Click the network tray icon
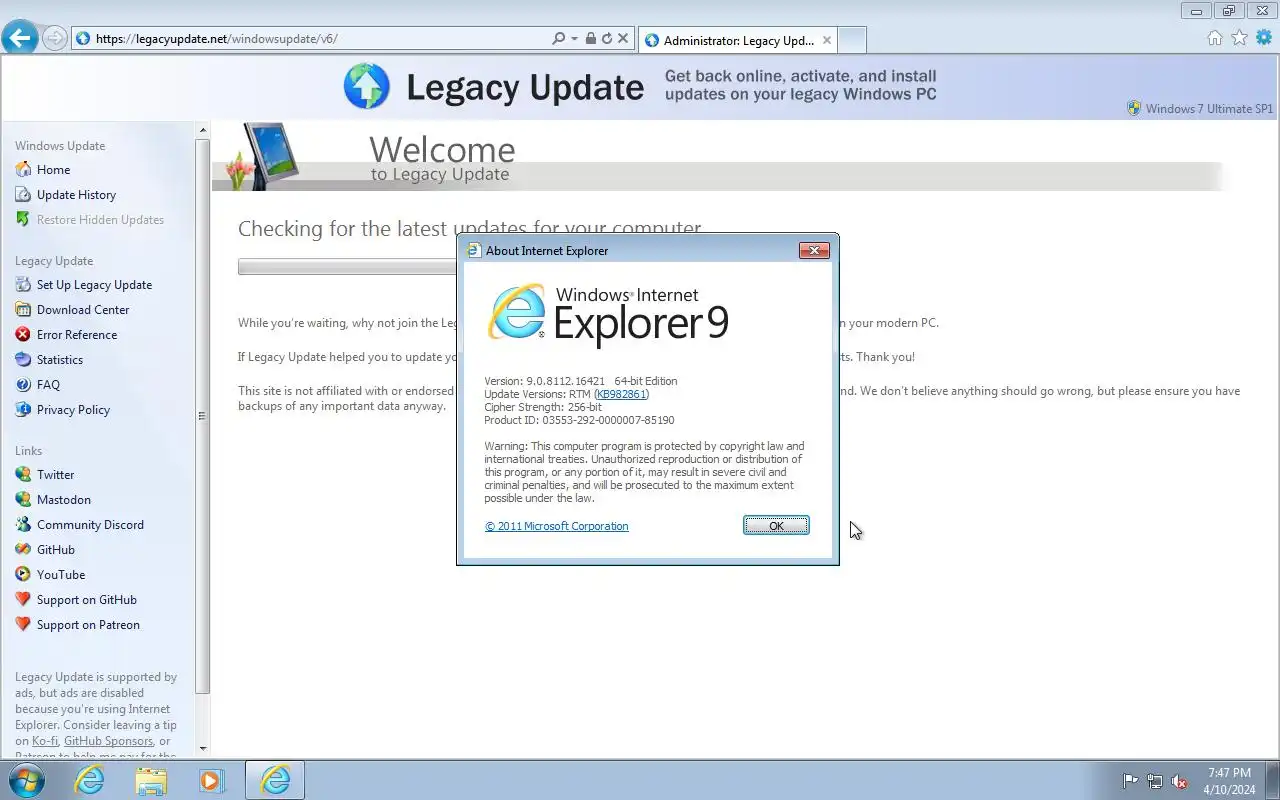Screen dimensions: 1280x800 tap(1155, 781)
